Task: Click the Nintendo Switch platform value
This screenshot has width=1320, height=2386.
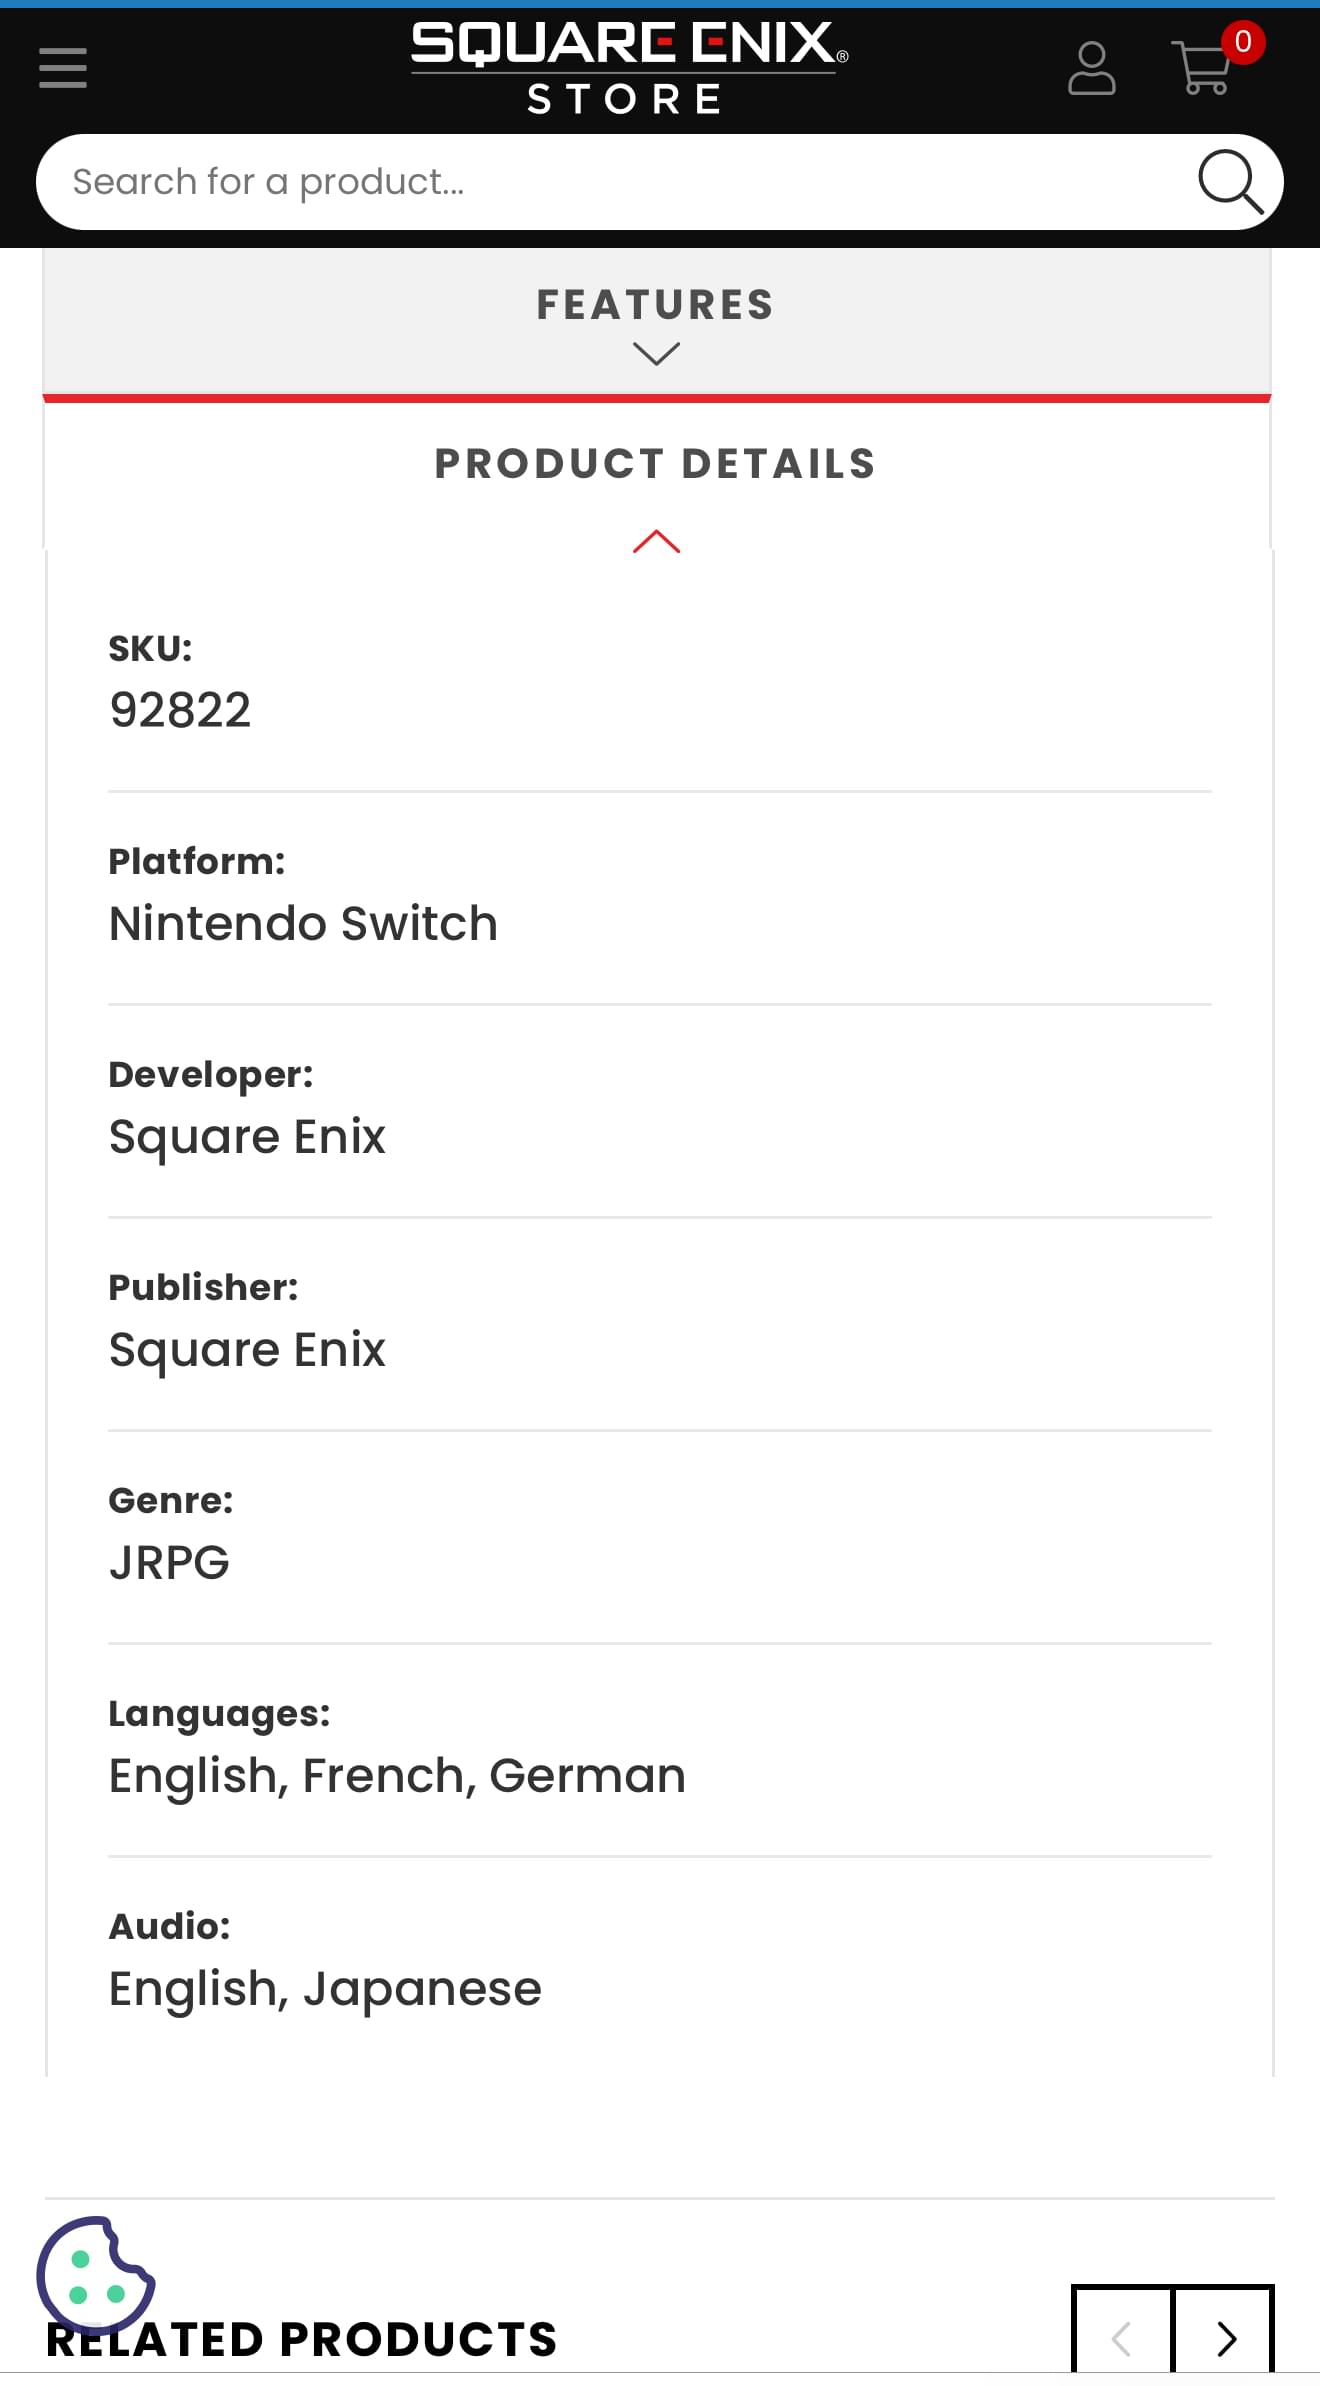Action: tap(303, 923)
